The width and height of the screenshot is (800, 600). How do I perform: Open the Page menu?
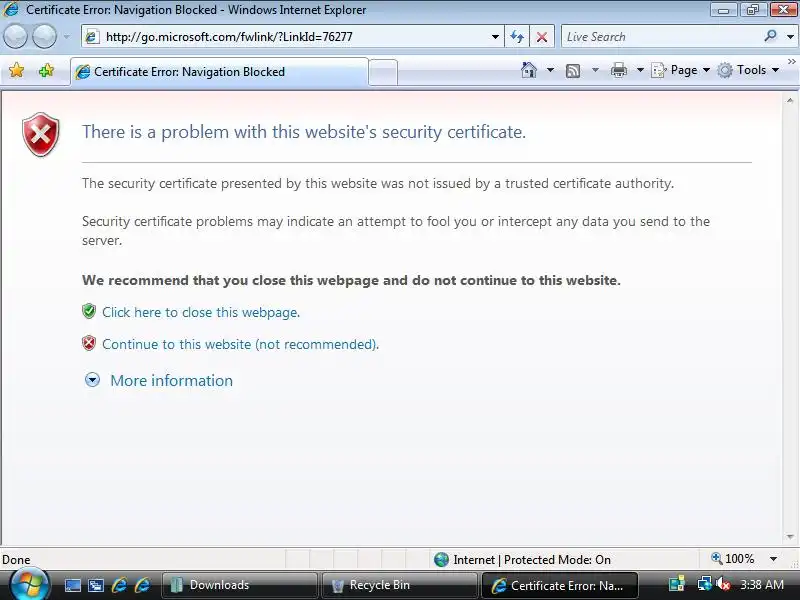681,70
